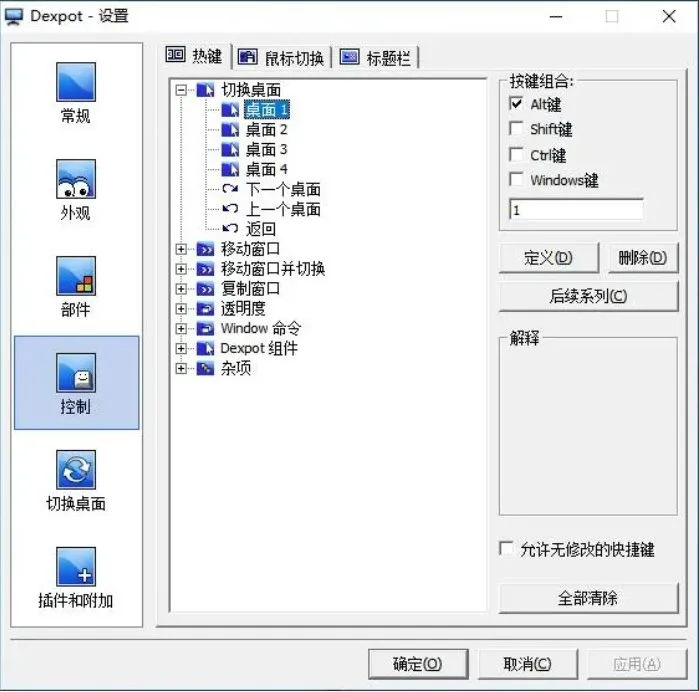The width and height of the screenshot is (699, 692).
Task: Click the icon of the 切换桌面 tree root
Action: pyautogui.click(x=205, y=90)
